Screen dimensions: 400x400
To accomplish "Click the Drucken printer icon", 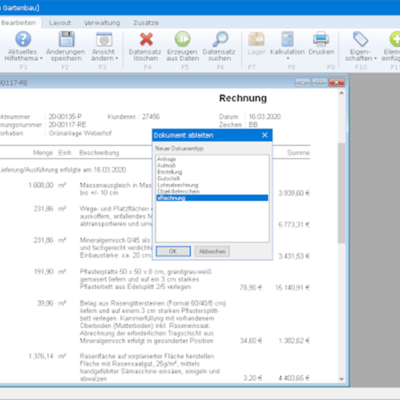I will click(x=321, y=39).
